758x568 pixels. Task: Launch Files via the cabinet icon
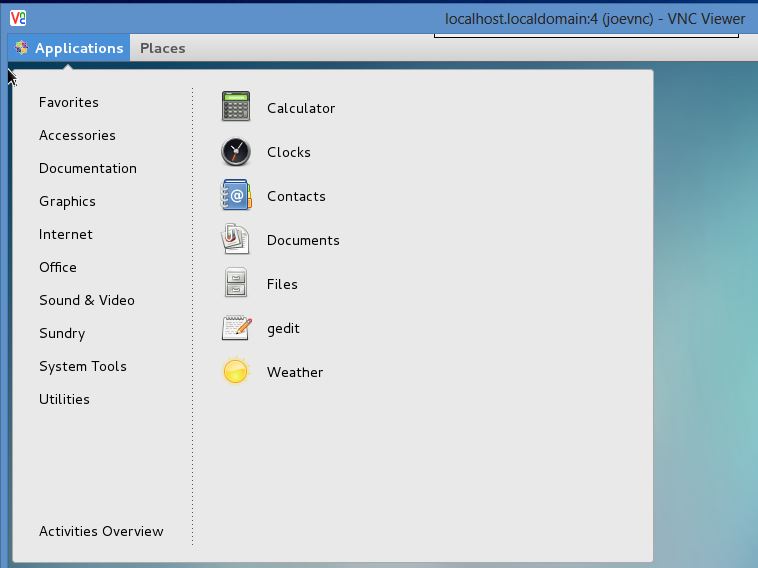point(236,282)
